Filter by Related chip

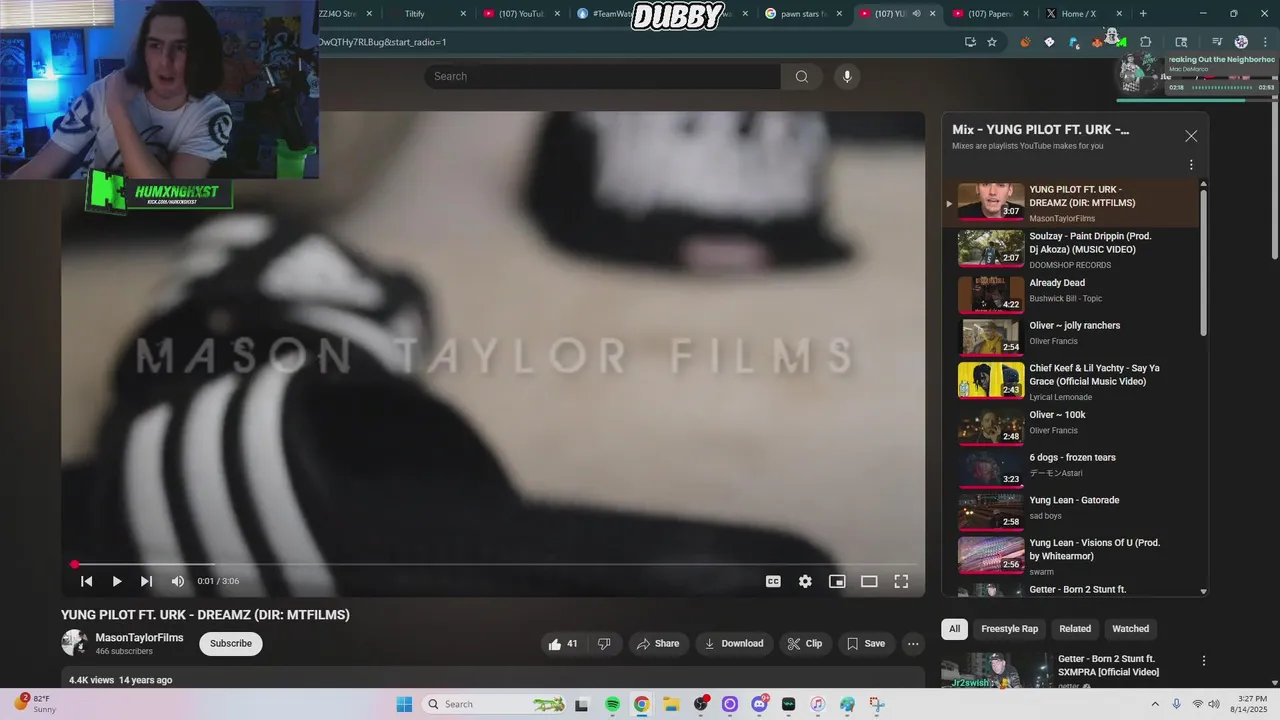pos(1075,629)
